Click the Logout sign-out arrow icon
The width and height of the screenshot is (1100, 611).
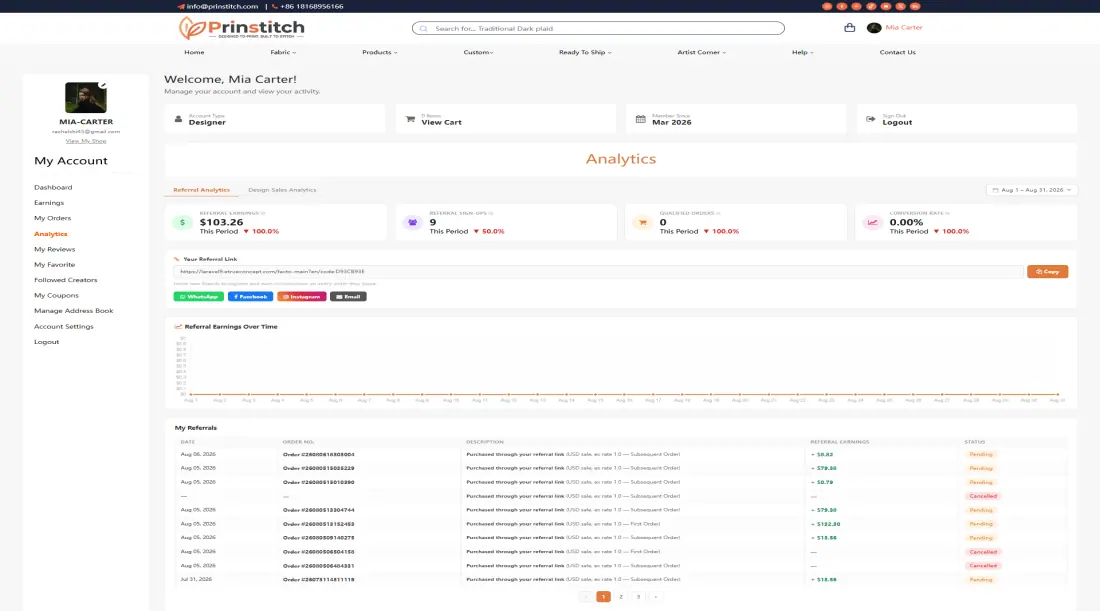[871, 119]
